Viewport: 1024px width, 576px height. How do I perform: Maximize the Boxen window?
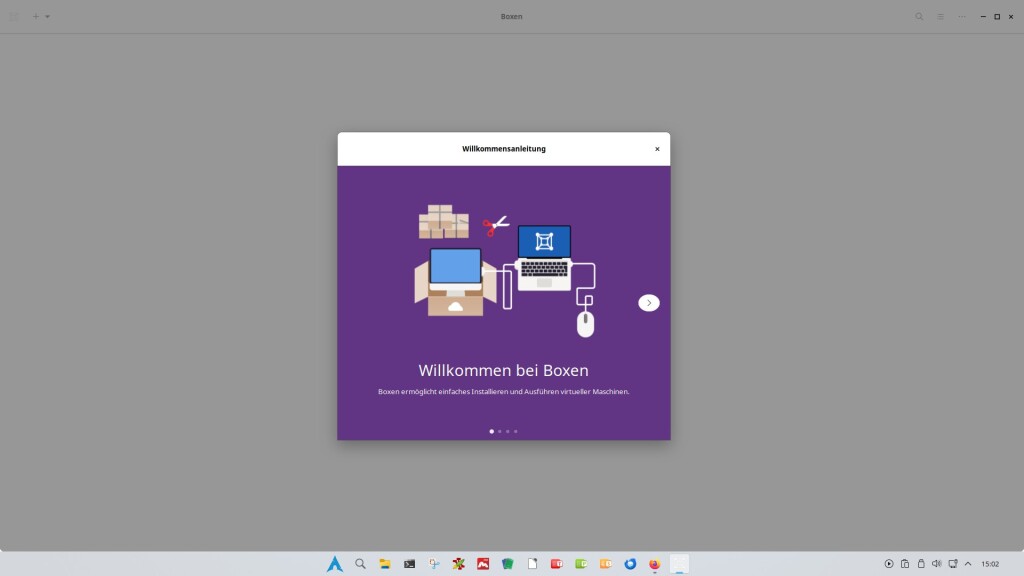click(x=997, y=16)
